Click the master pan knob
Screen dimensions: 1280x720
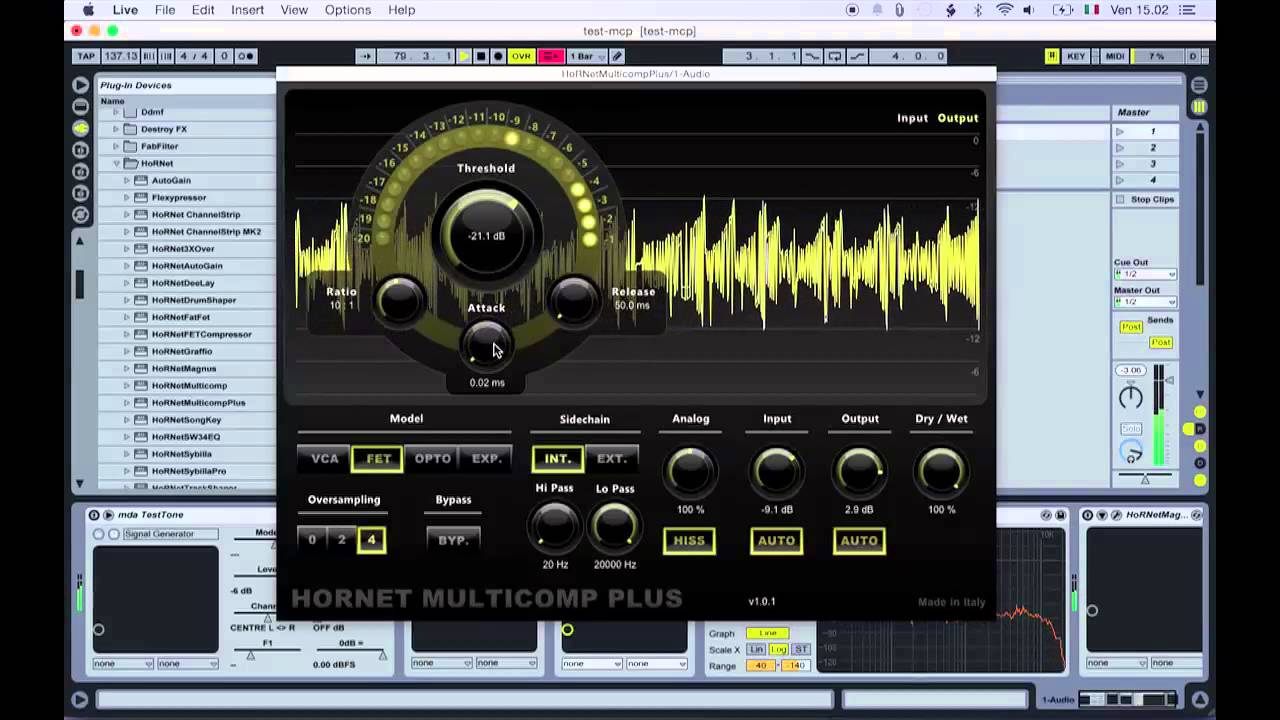[x=1130, y=397]
